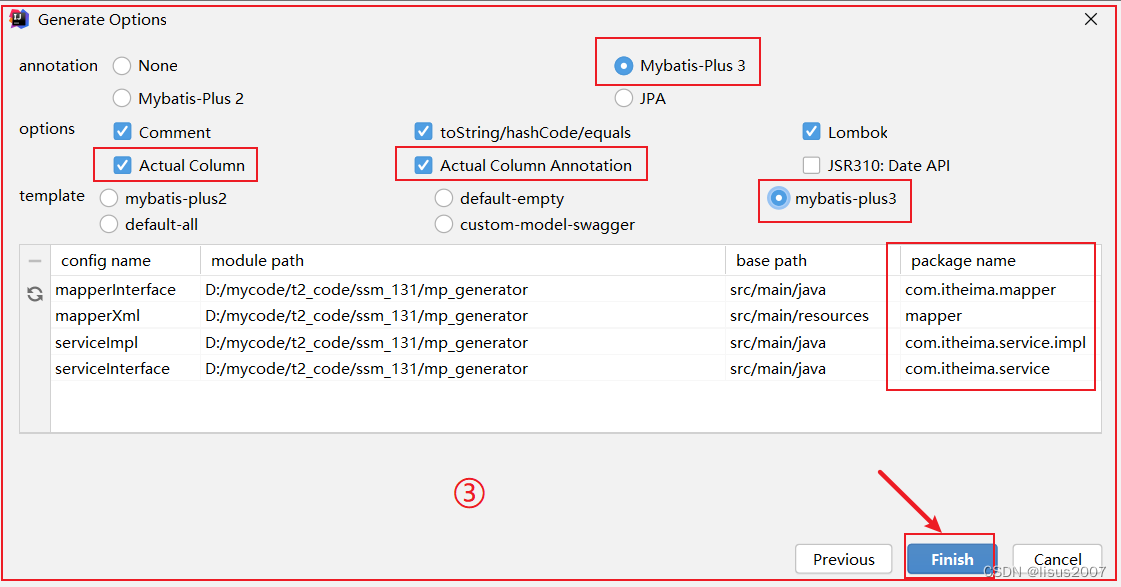Viewport: 1121px width, 587px height.
Task: Click the Cancel button
Action: point(1057,559)
